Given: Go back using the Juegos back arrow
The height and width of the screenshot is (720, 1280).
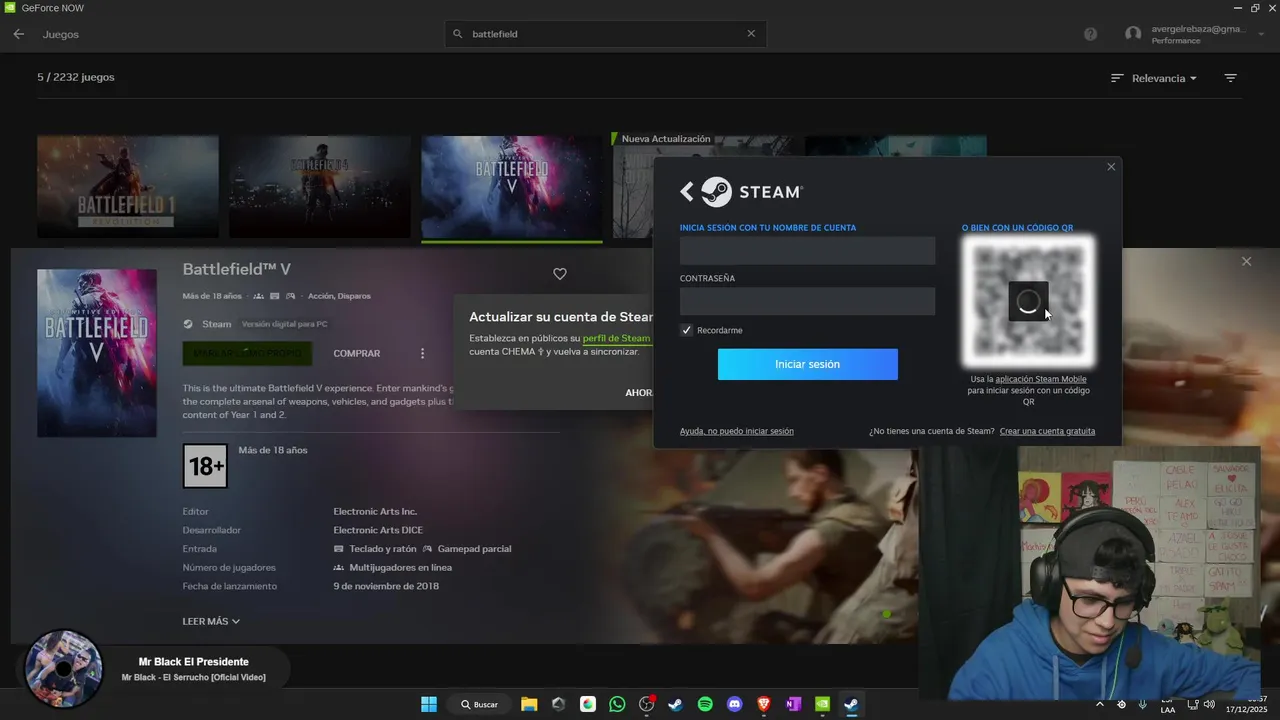Looking at the screenshot, I should click(19, 34).
